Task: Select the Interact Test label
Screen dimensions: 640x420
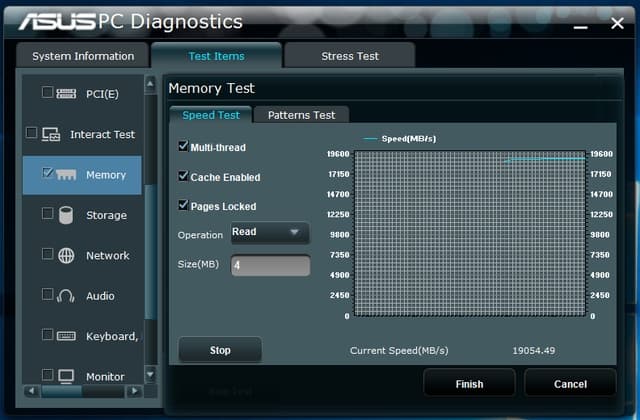Action: click(x=102, y=134)
